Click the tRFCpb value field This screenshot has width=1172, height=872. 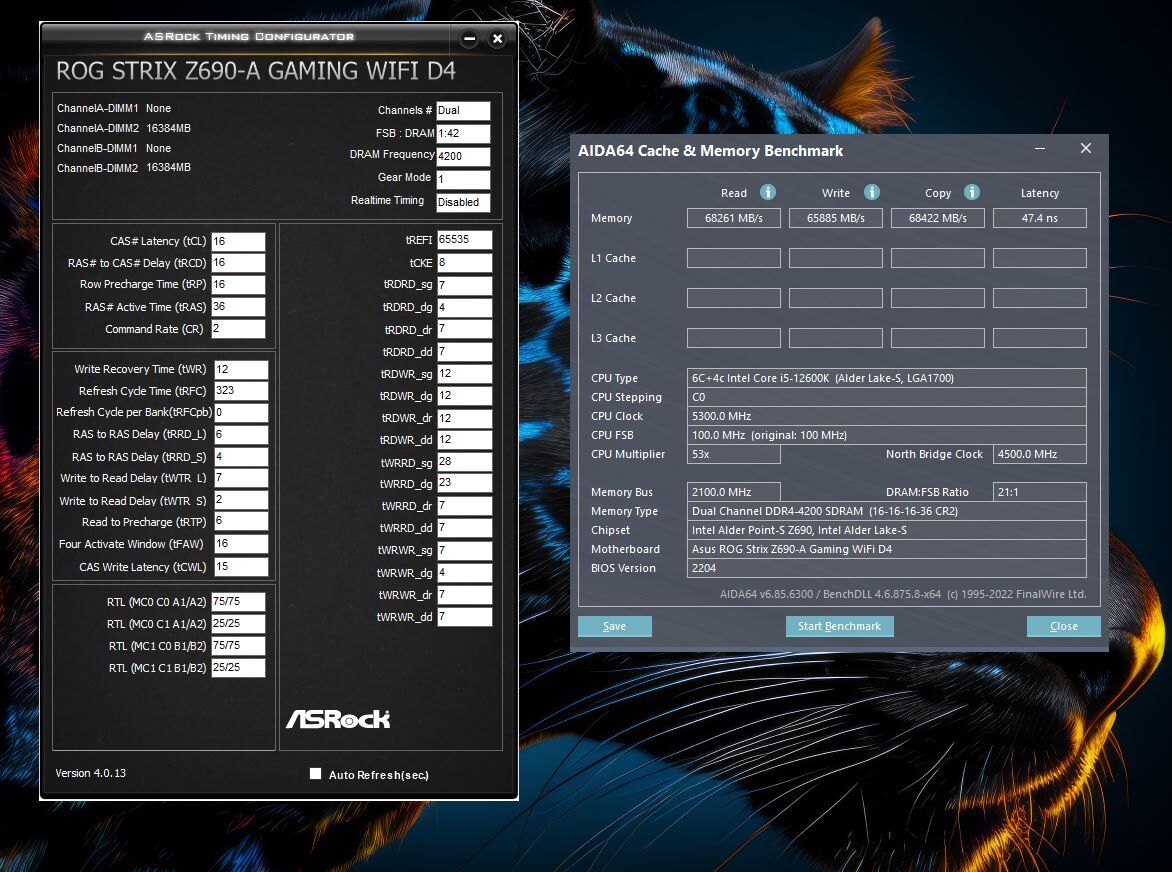point(241,412)
